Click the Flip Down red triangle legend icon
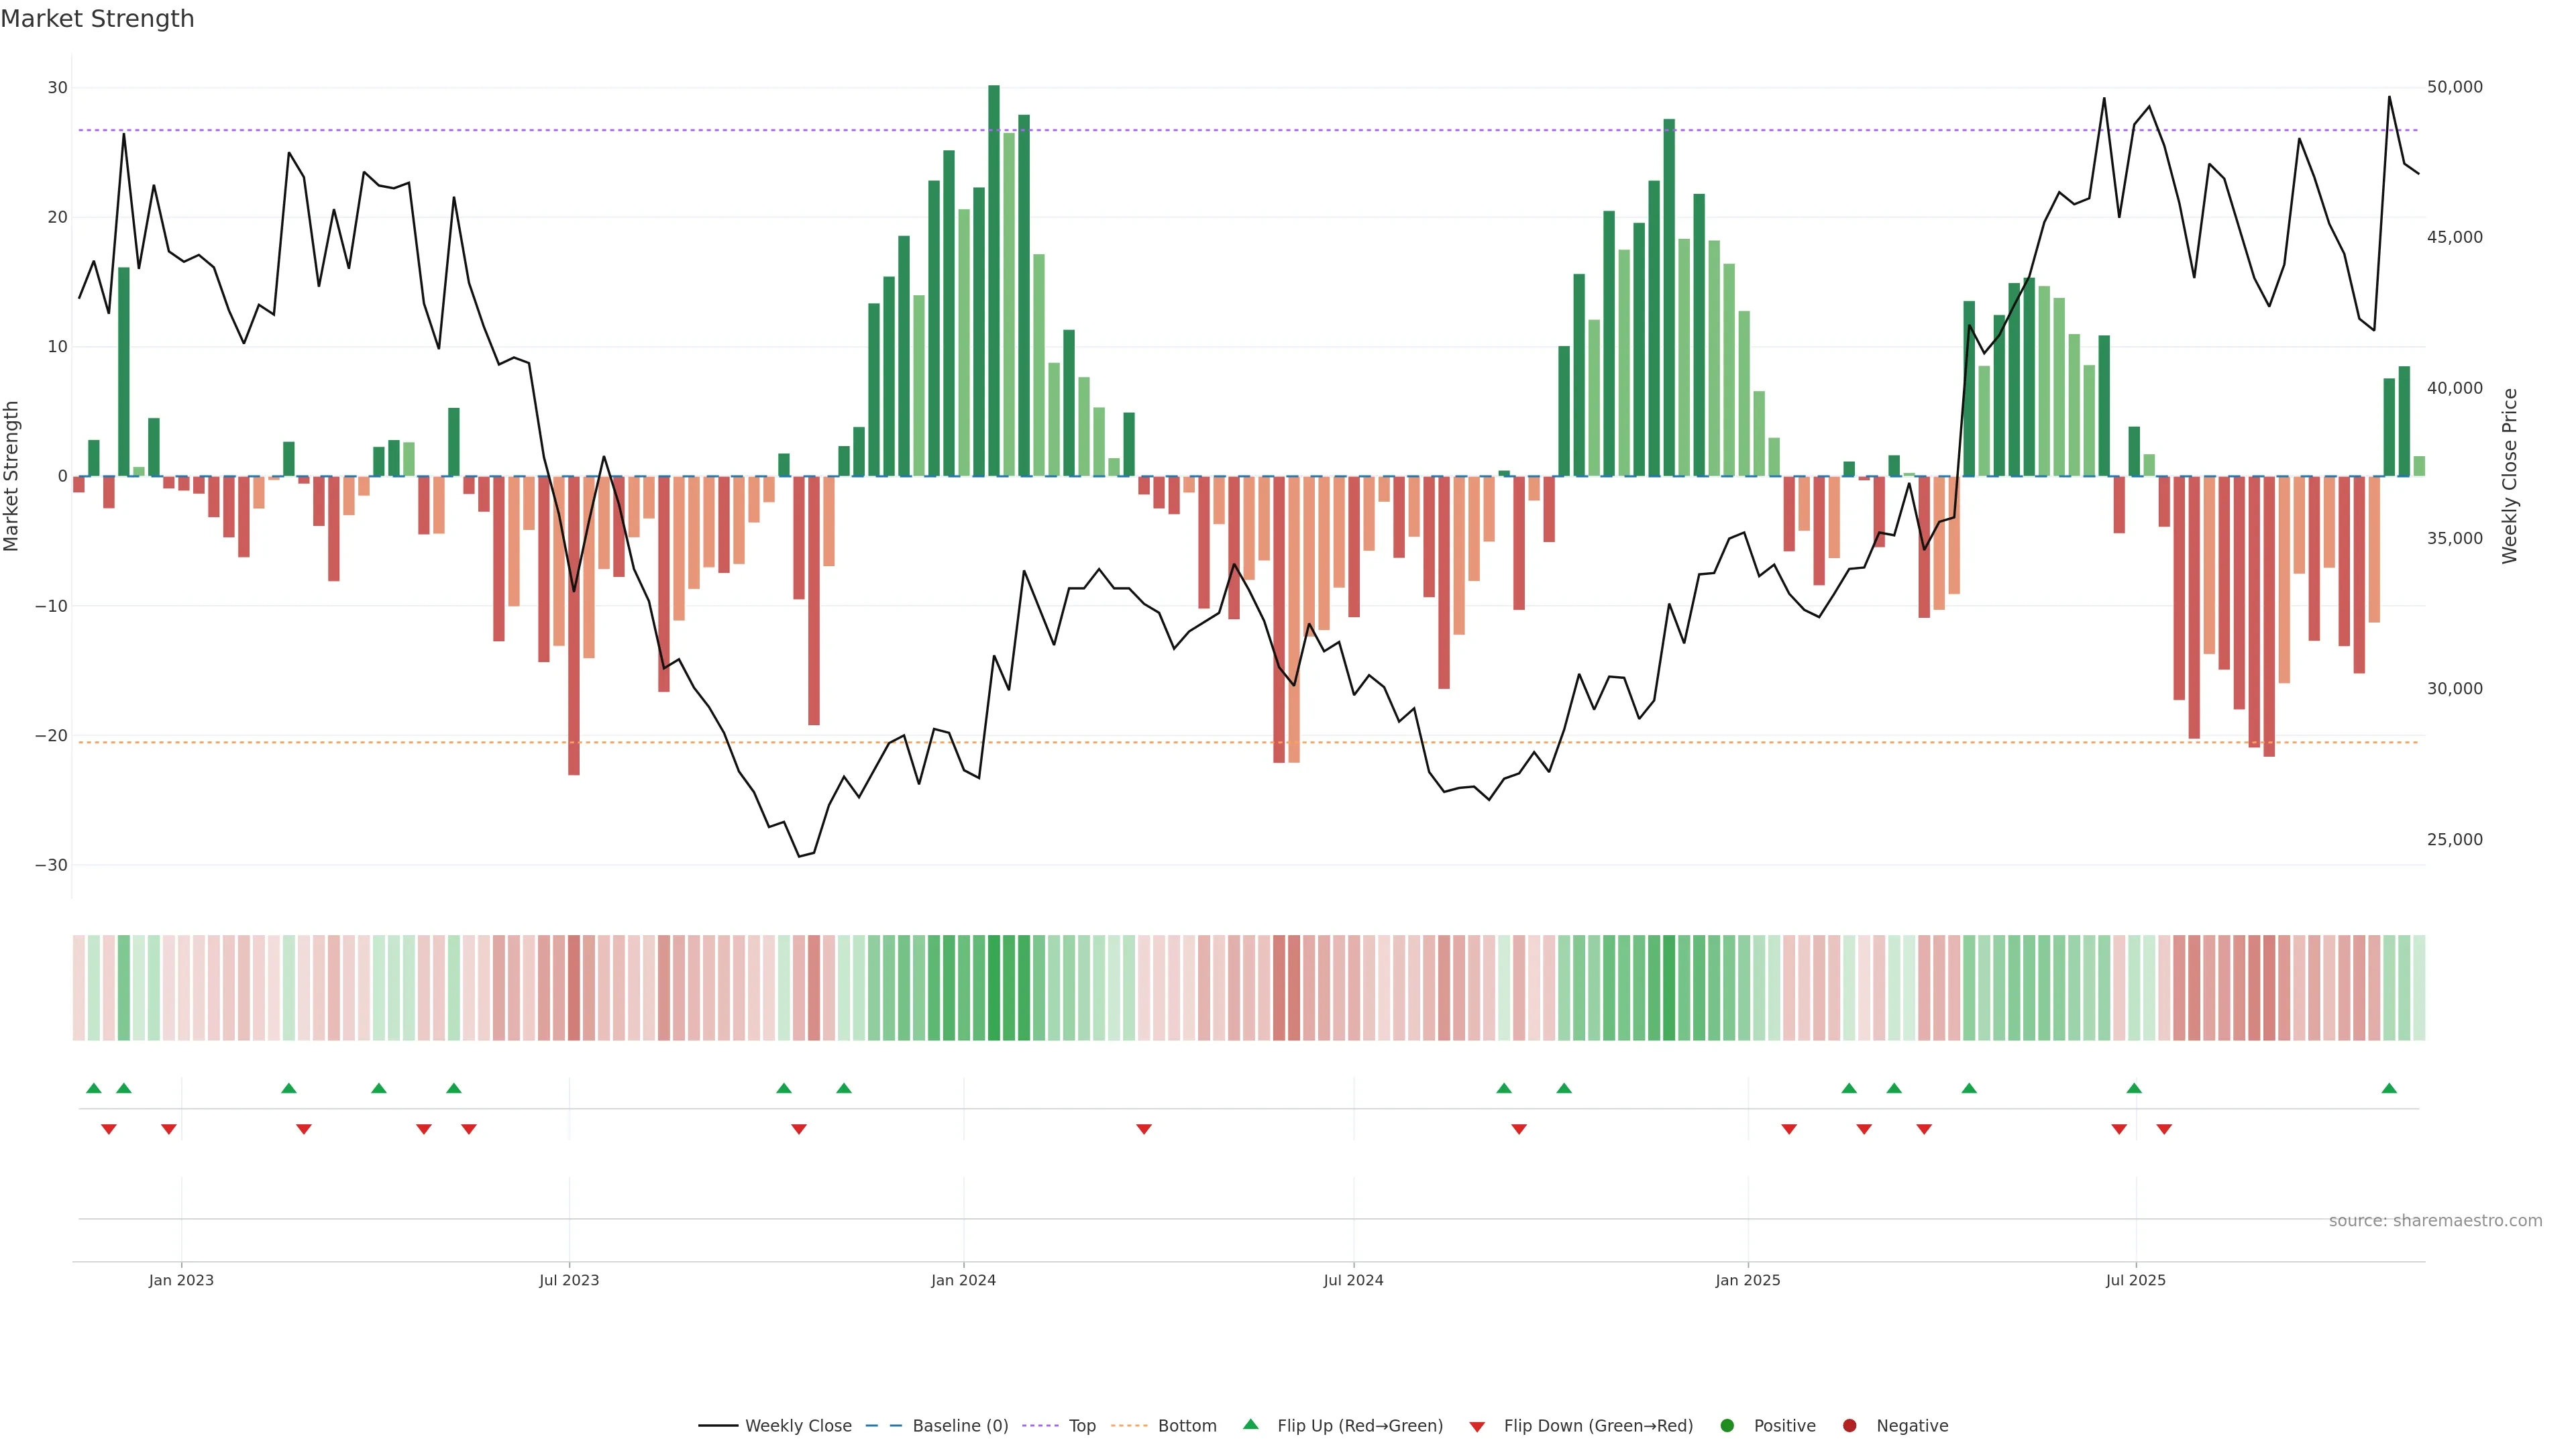The width and height of the screenshot is (2576, 1449). pos(1477,1427)
